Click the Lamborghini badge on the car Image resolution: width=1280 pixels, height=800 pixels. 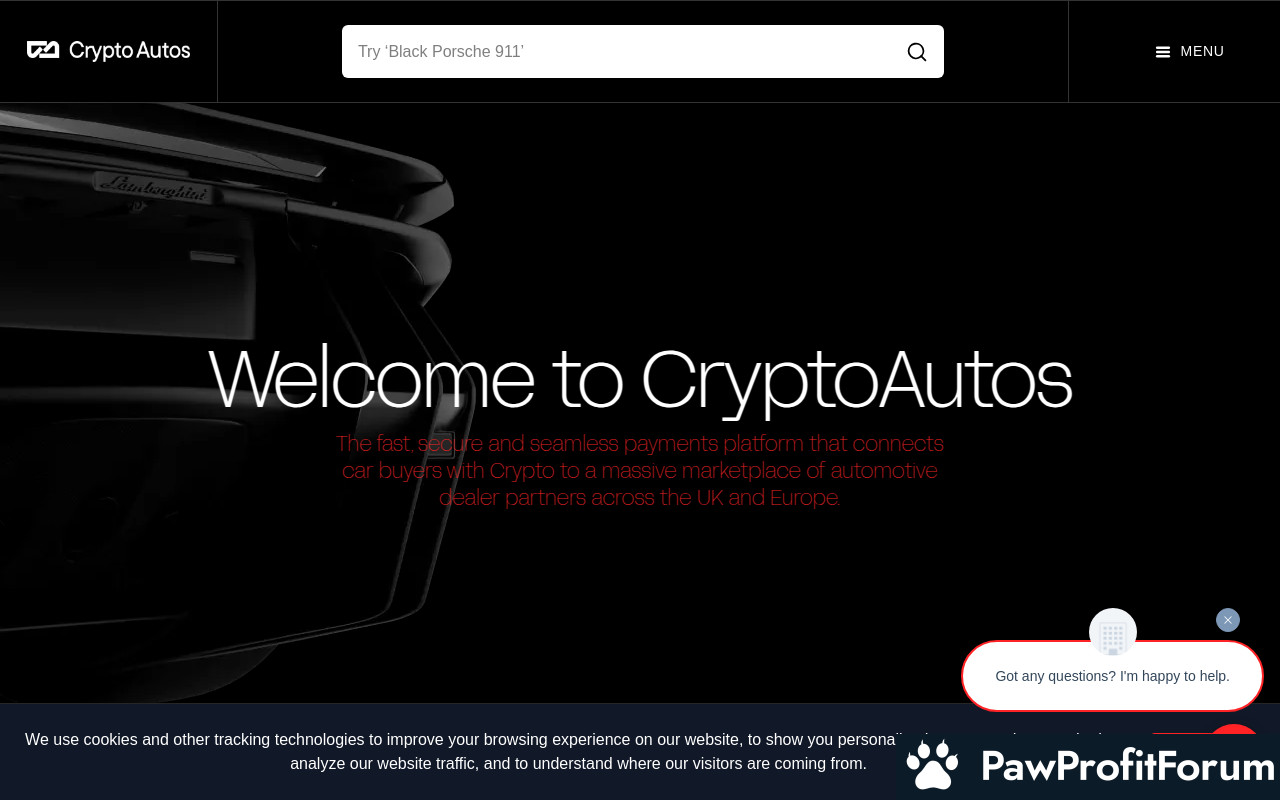pos(152,187)
